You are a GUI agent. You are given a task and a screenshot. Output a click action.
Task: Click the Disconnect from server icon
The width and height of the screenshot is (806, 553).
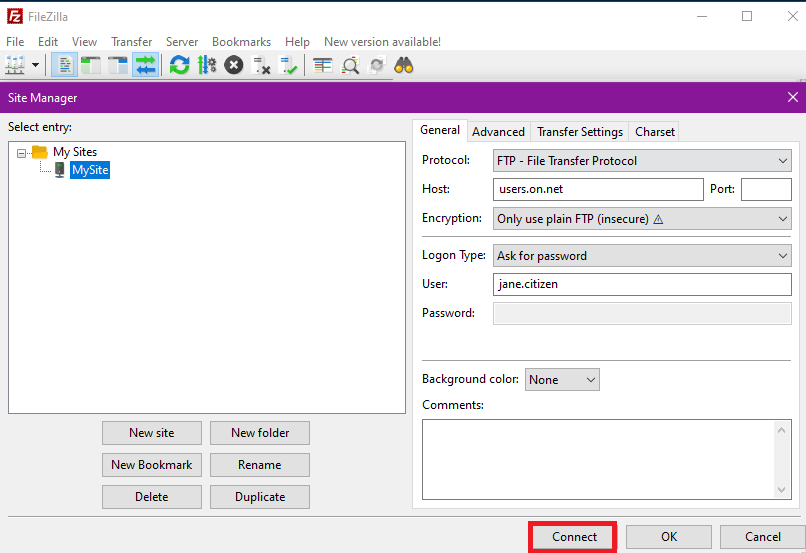click(261, 65)
